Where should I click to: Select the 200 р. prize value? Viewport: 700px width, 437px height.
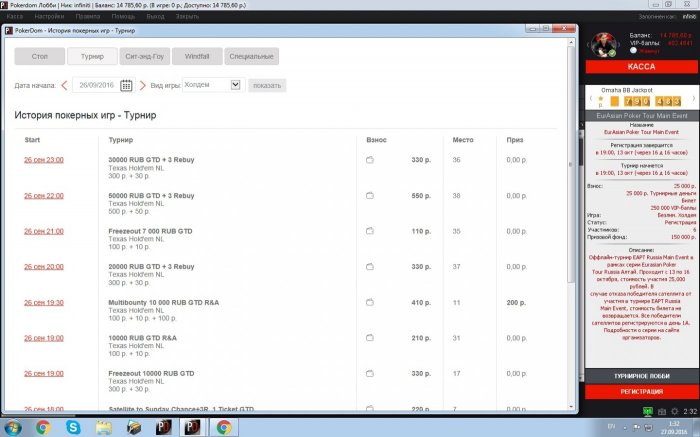click(516, 303)
